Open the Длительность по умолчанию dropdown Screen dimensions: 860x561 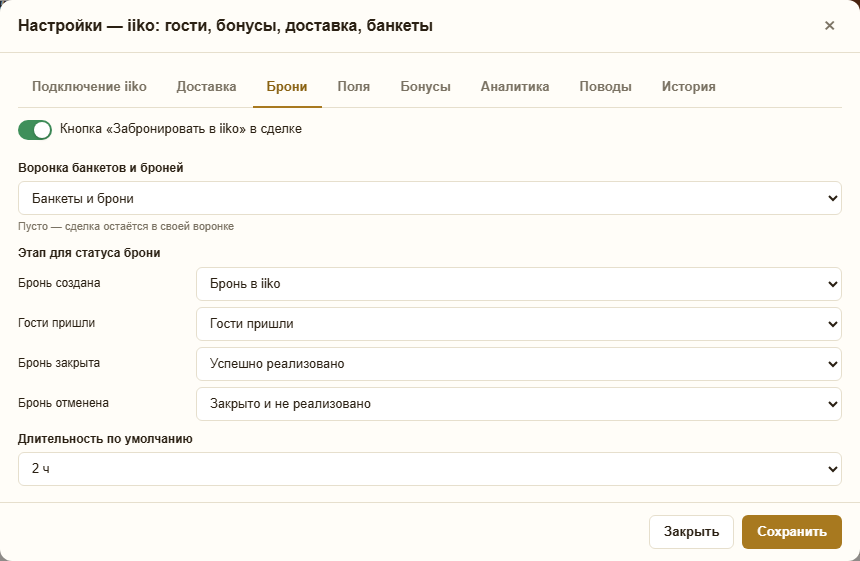(x=430, y=469)
